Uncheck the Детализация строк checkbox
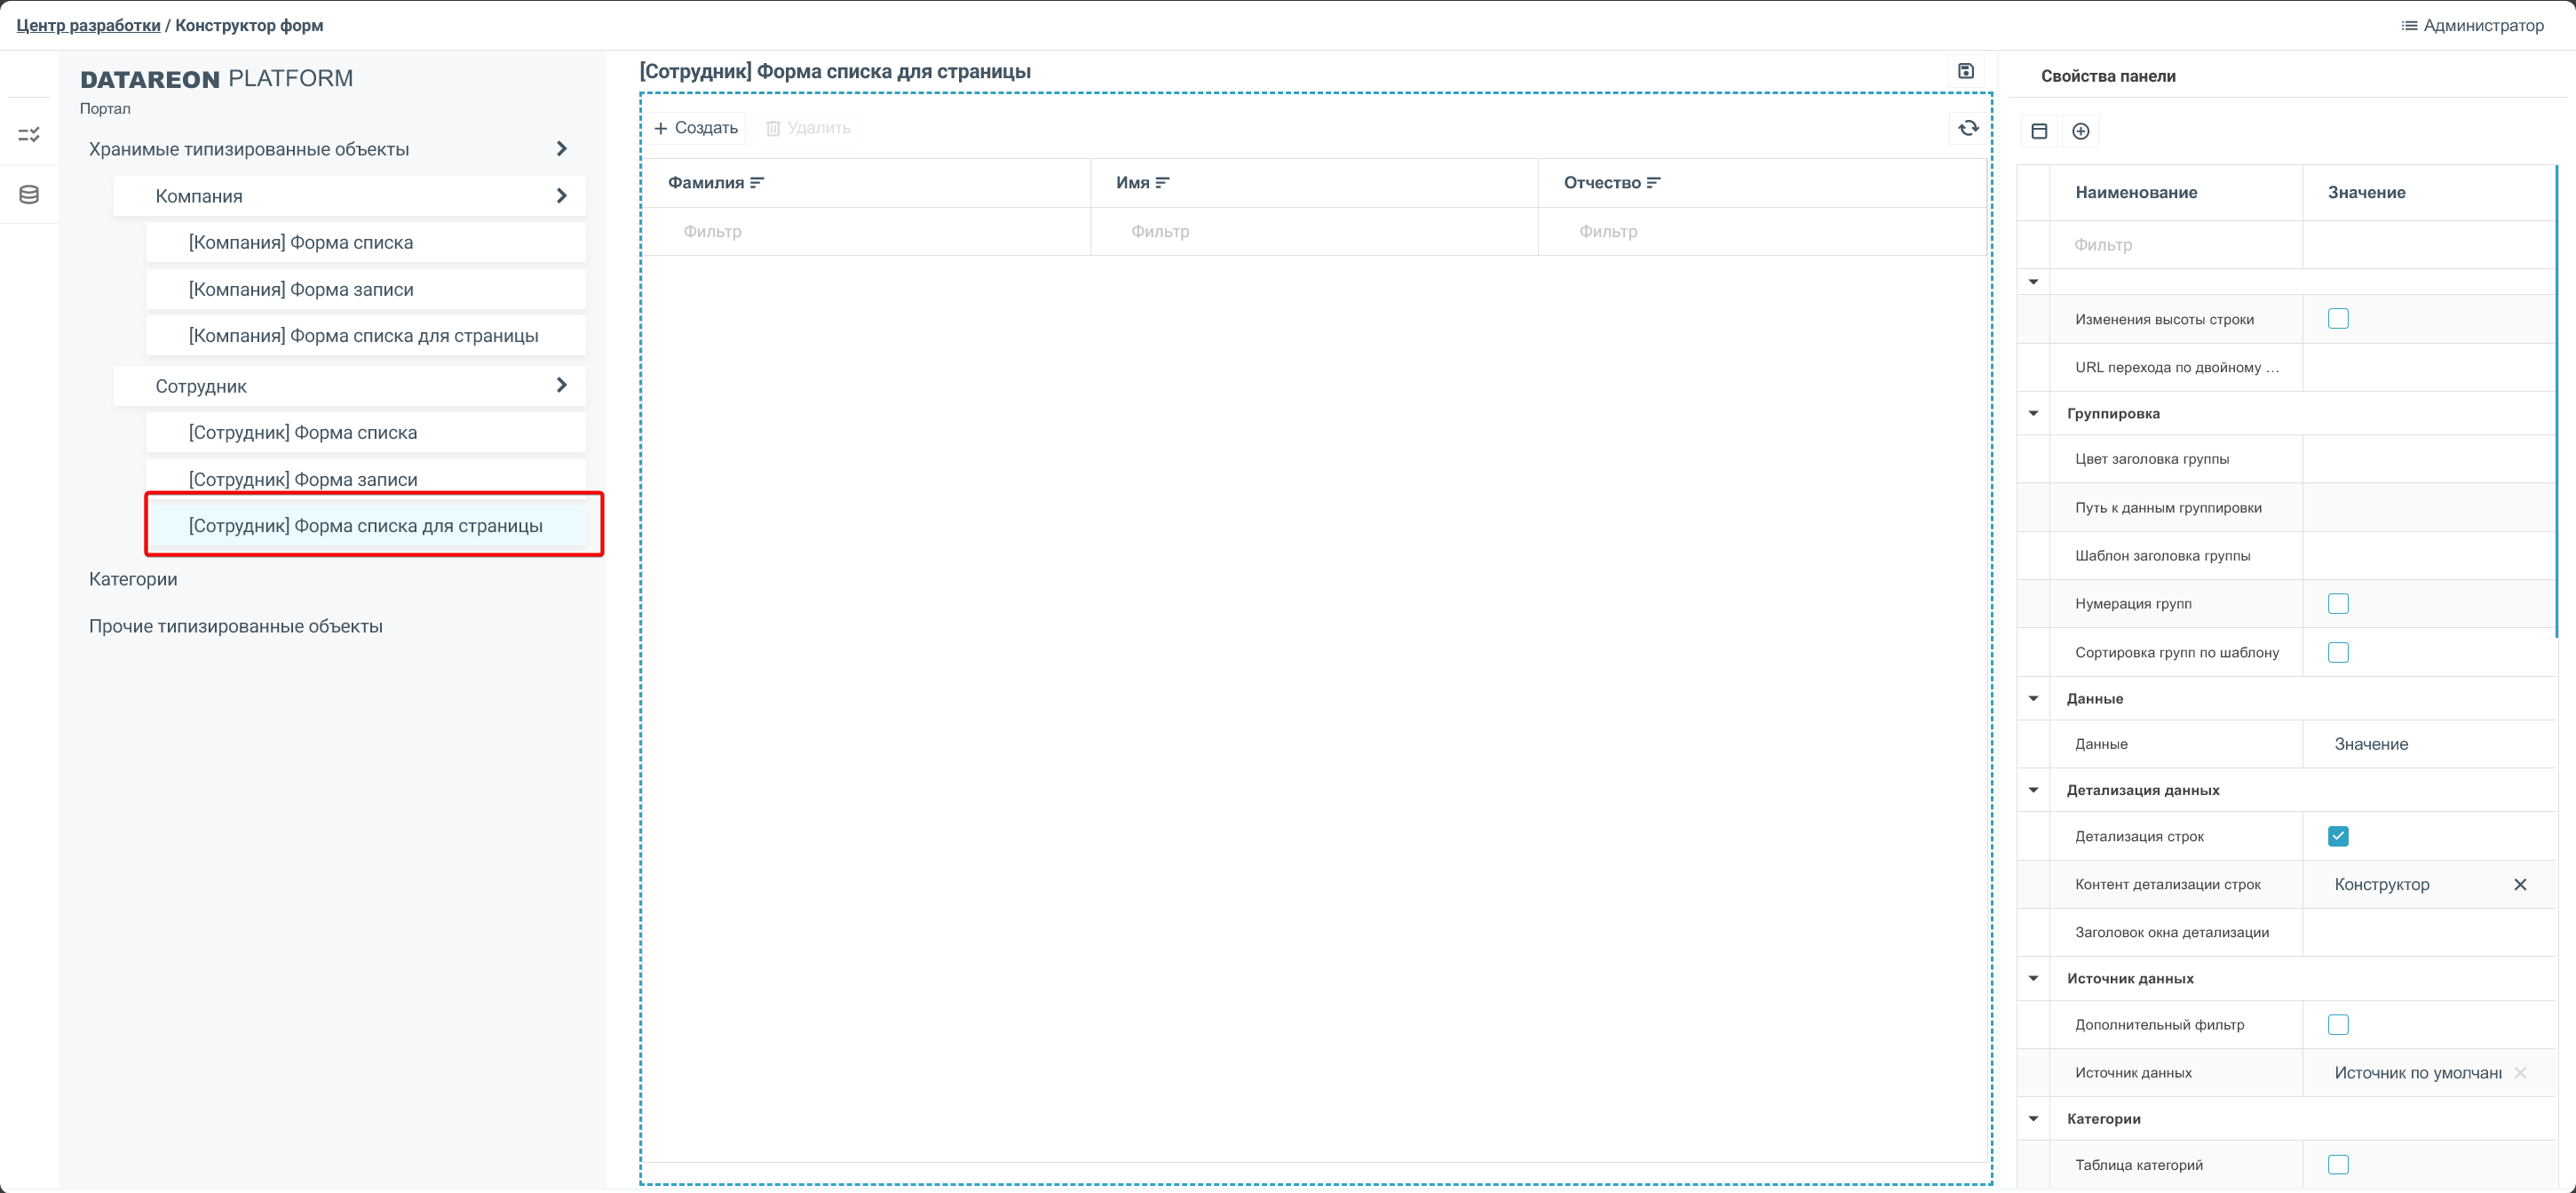2576x1193 pixels. (2337, 836)
